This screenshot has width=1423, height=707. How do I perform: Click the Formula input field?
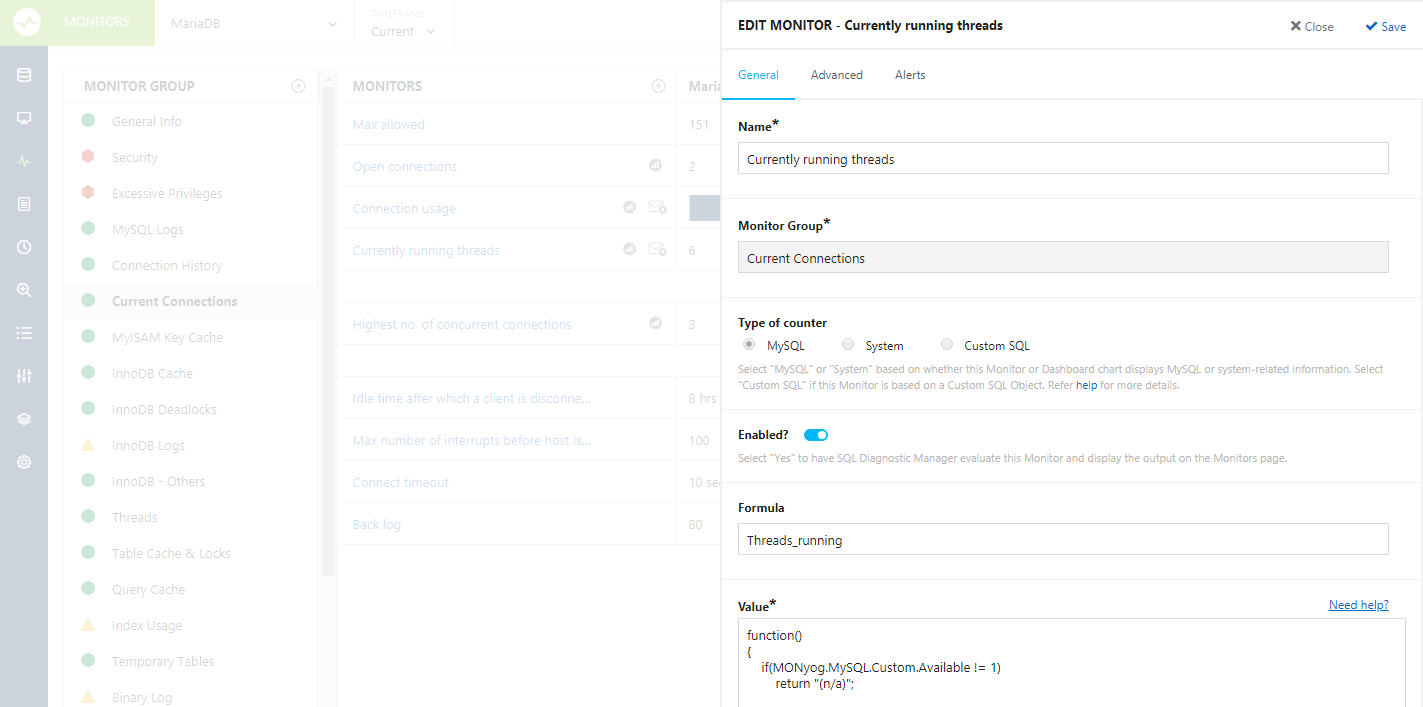coord(1063,540)
